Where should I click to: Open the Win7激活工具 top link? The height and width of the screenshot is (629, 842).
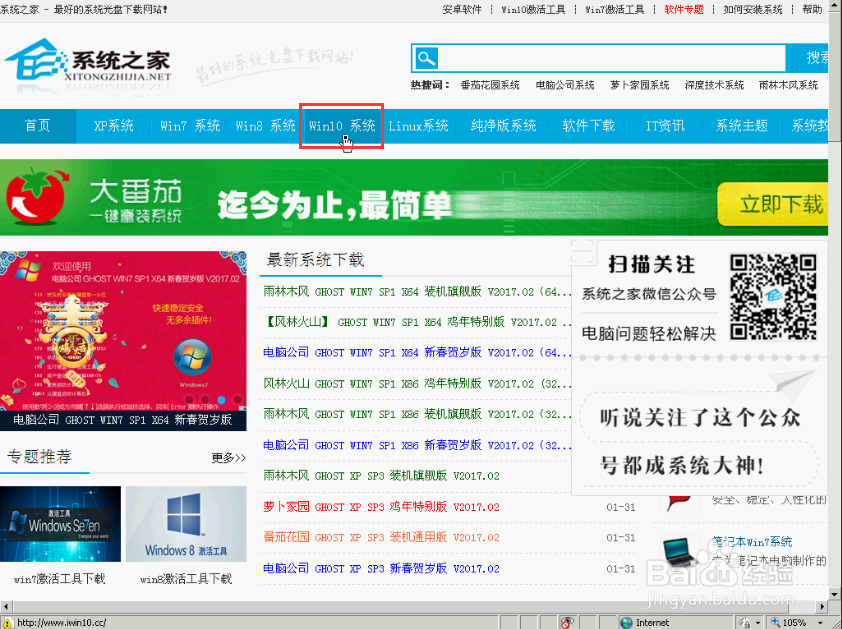click(614, 10)
